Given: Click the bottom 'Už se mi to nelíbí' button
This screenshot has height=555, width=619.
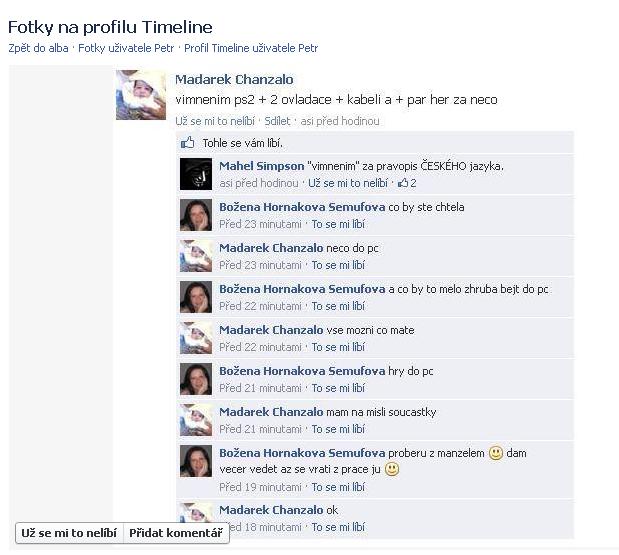Looking at the screenshot, I should click(x=69, y=533).
